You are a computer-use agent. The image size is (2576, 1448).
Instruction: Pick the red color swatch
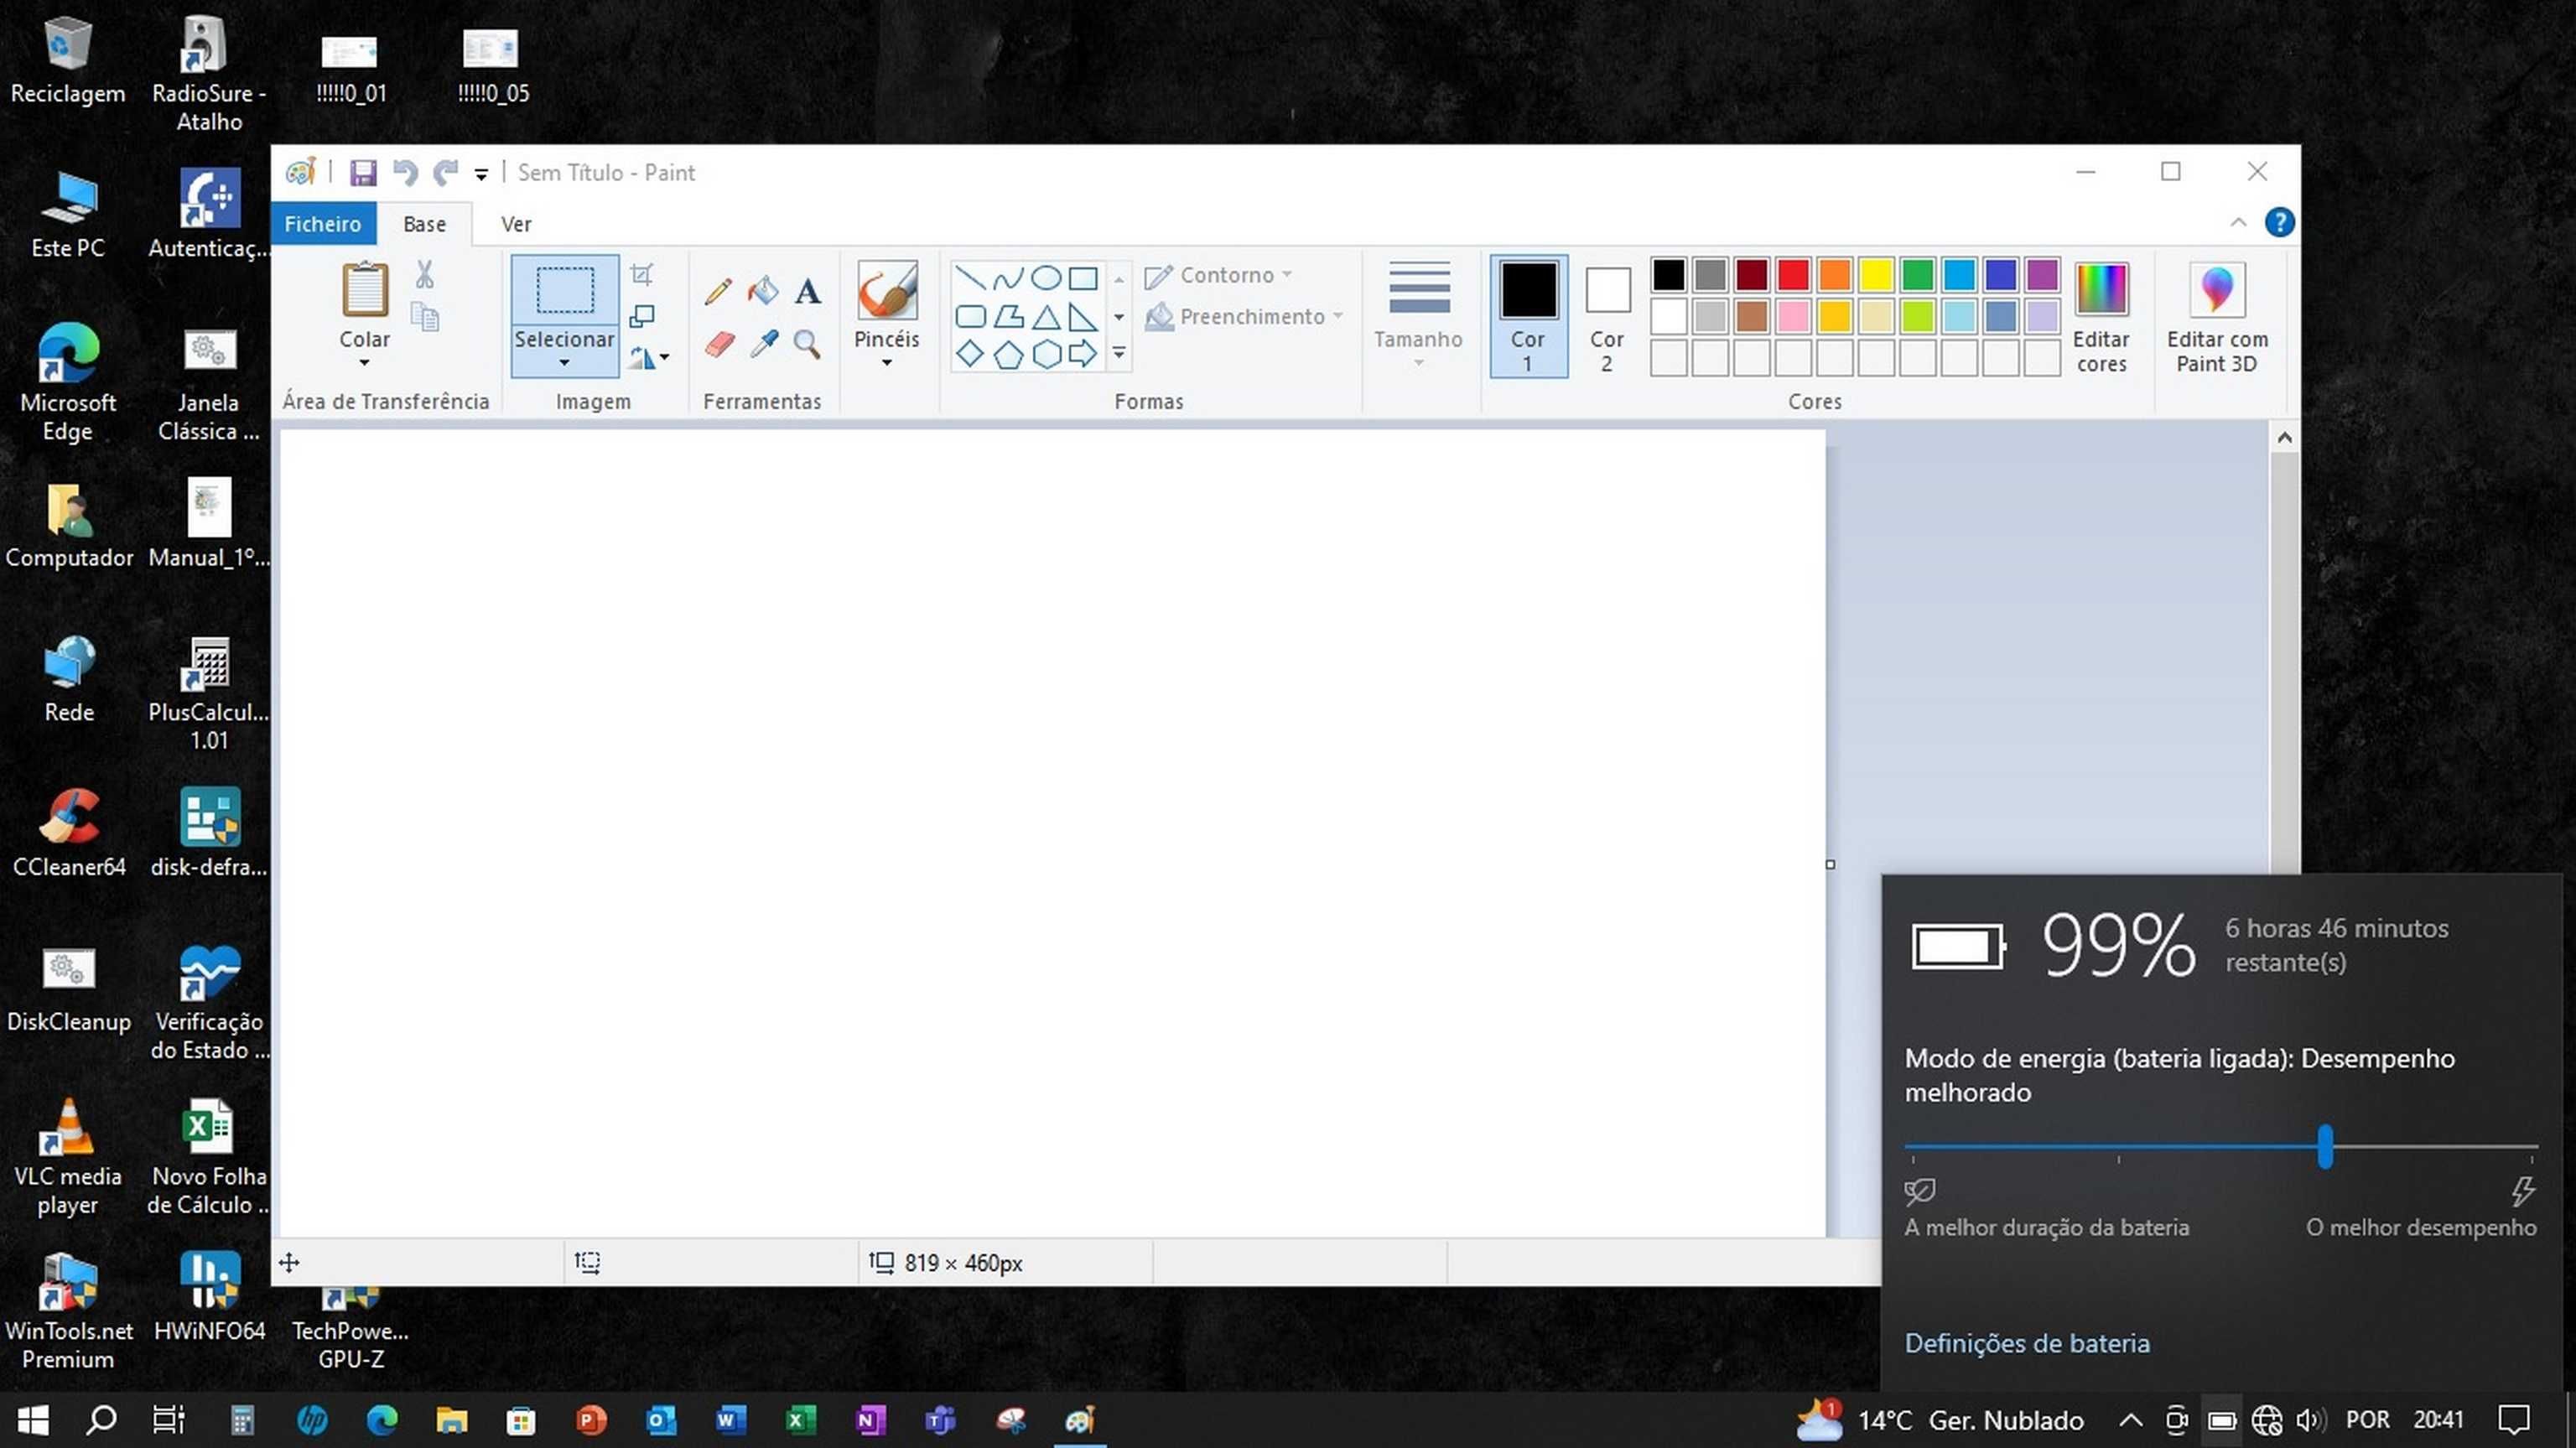pyautogui.click(x=1793, y=274)
